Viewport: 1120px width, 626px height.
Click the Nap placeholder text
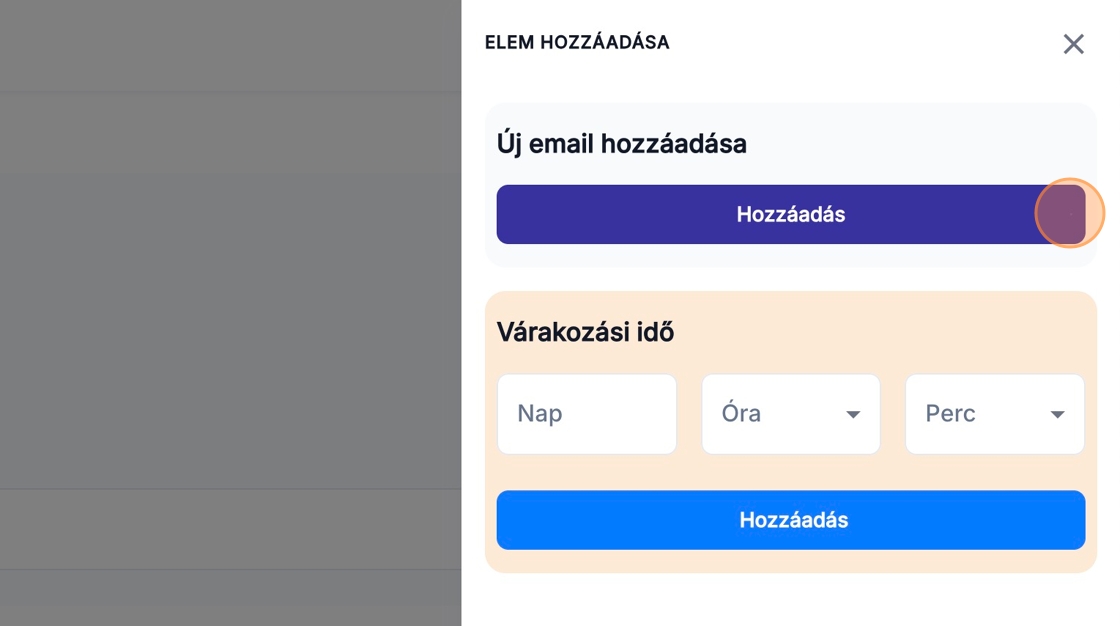539,414
